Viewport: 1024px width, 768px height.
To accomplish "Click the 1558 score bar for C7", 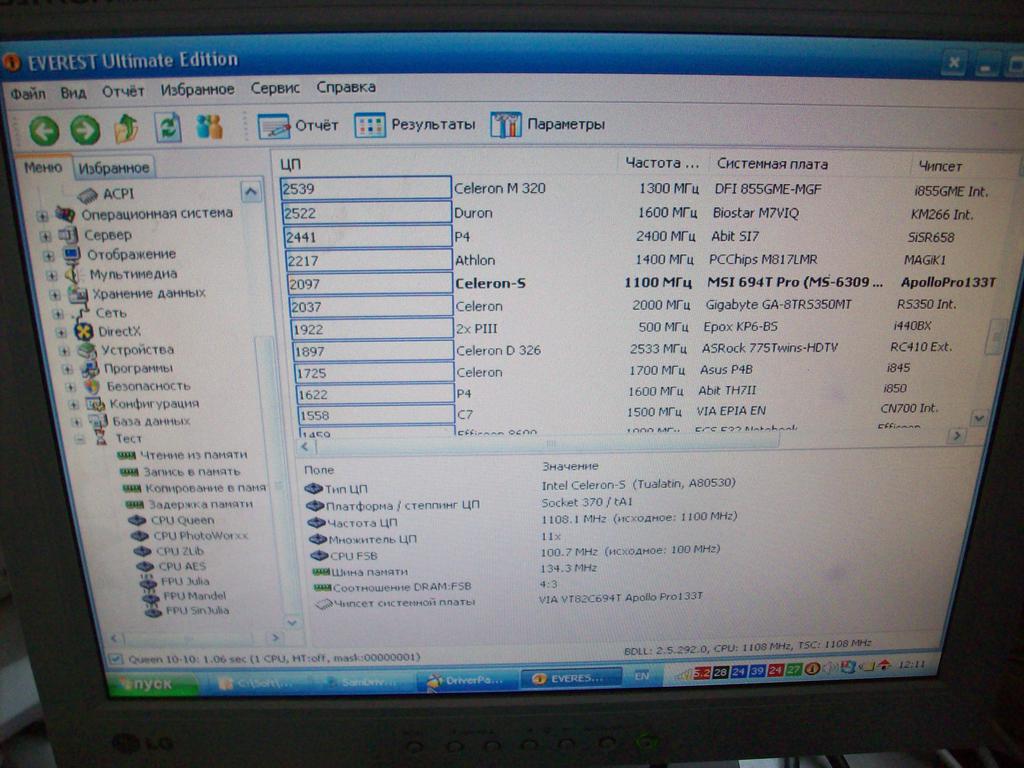I will [x=376, y=415].
